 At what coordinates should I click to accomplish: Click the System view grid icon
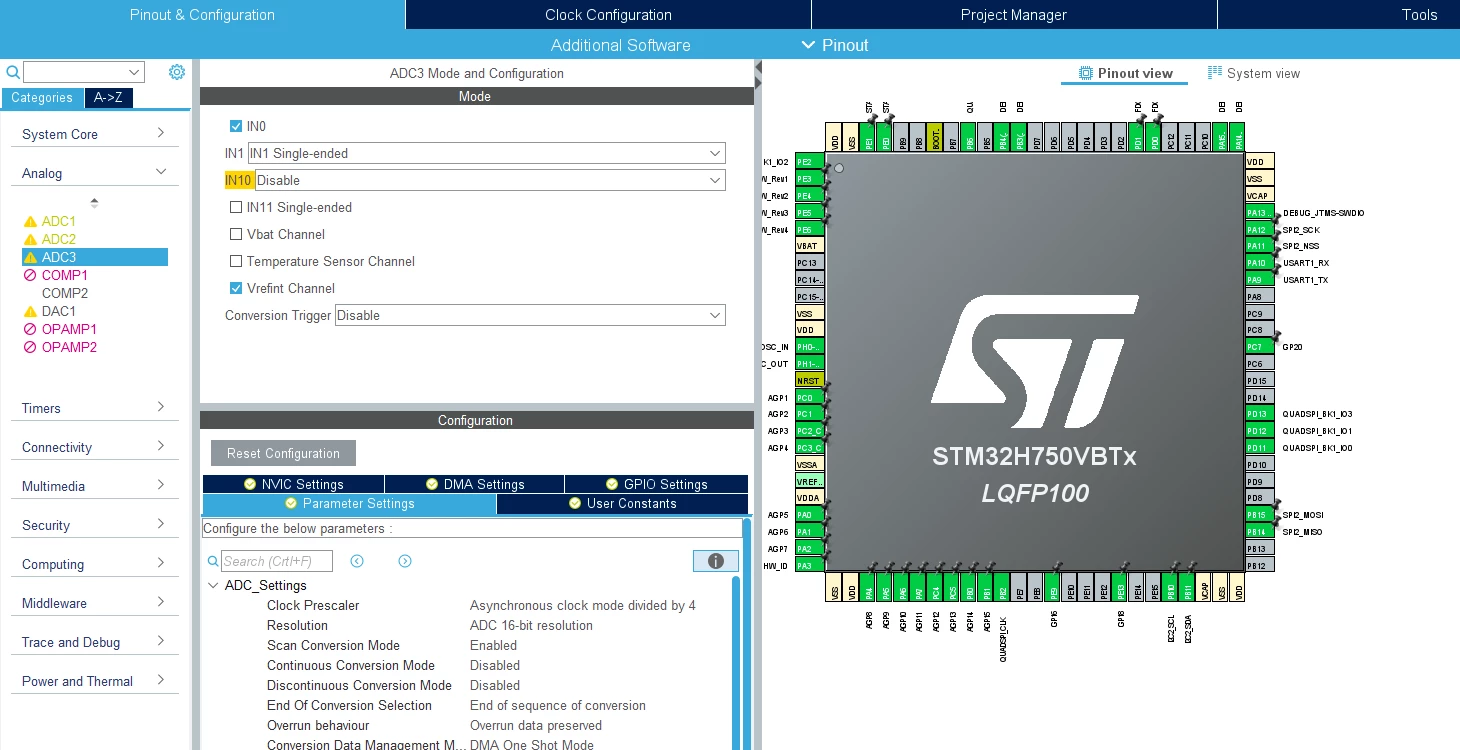click(x=1215, y=73)
